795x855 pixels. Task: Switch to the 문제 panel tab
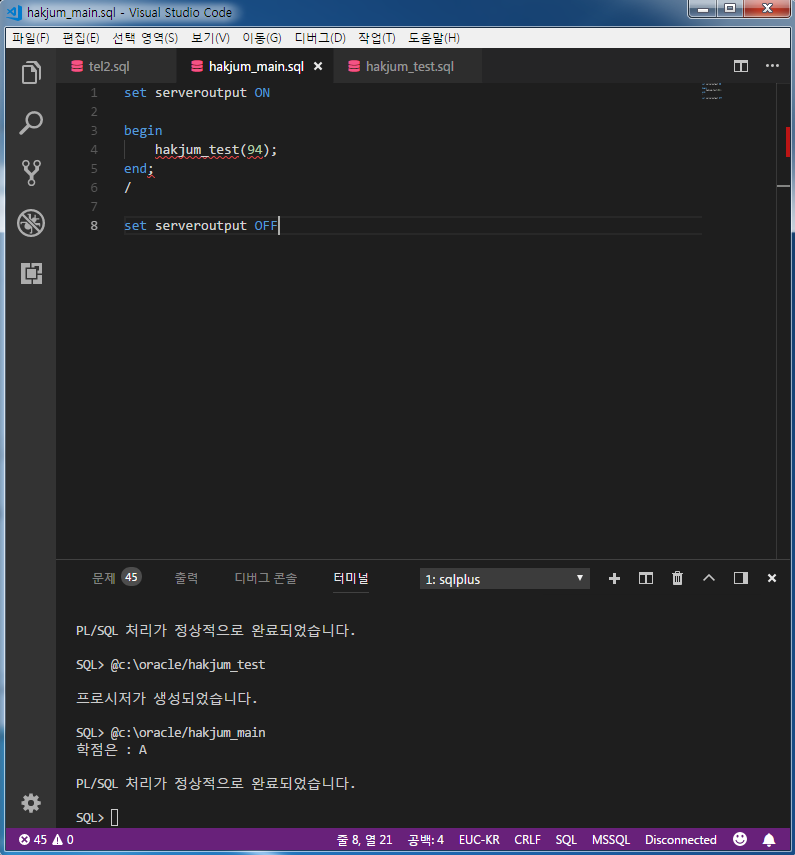[117, 578]
